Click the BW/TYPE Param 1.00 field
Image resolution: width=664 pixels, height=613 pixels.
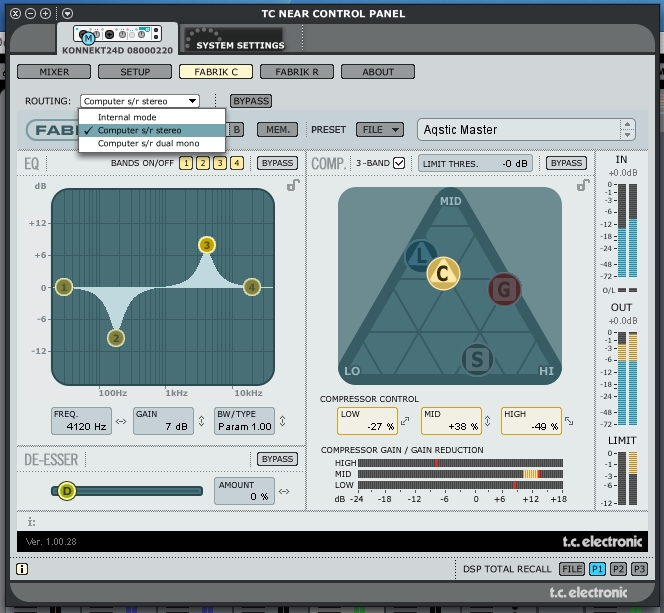tap(244, 421)
